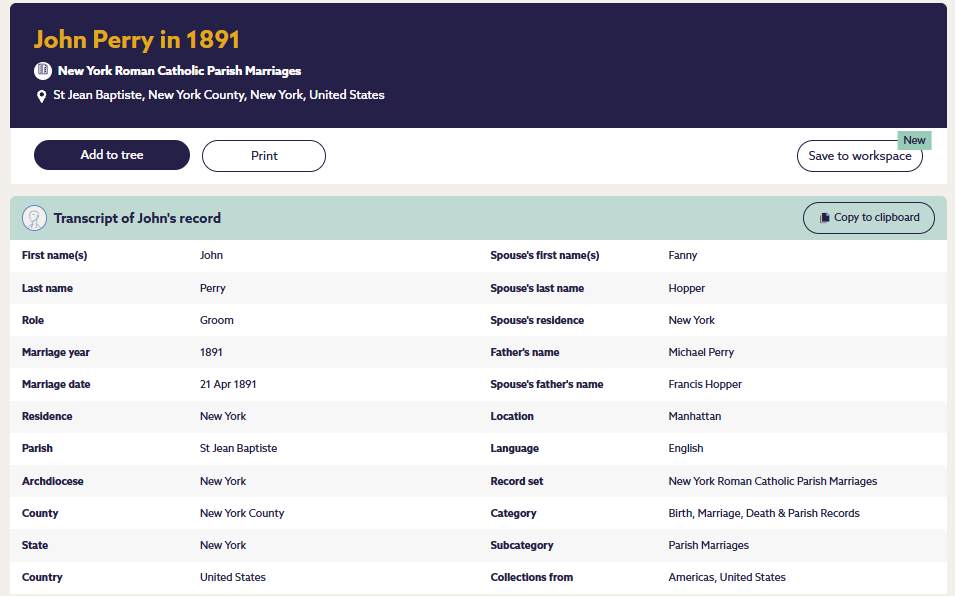
Task: Click Record set value New York Roman Catholic Parish Marriages
Action: [x=772, y=481]
